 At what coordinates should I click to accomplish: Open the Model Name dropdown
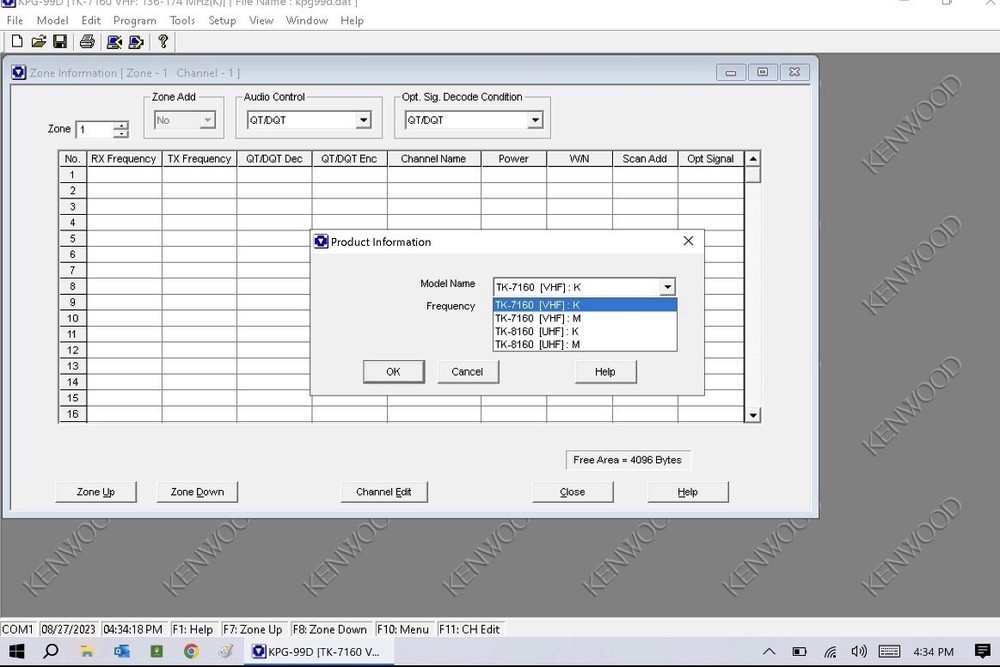[x=667, y=287]
